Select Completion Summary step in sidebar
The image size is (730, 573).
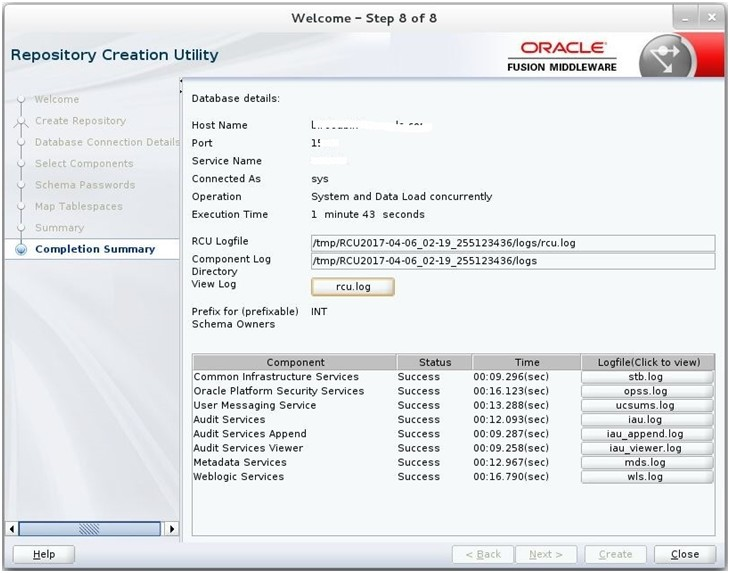click(x=95, y=249)
